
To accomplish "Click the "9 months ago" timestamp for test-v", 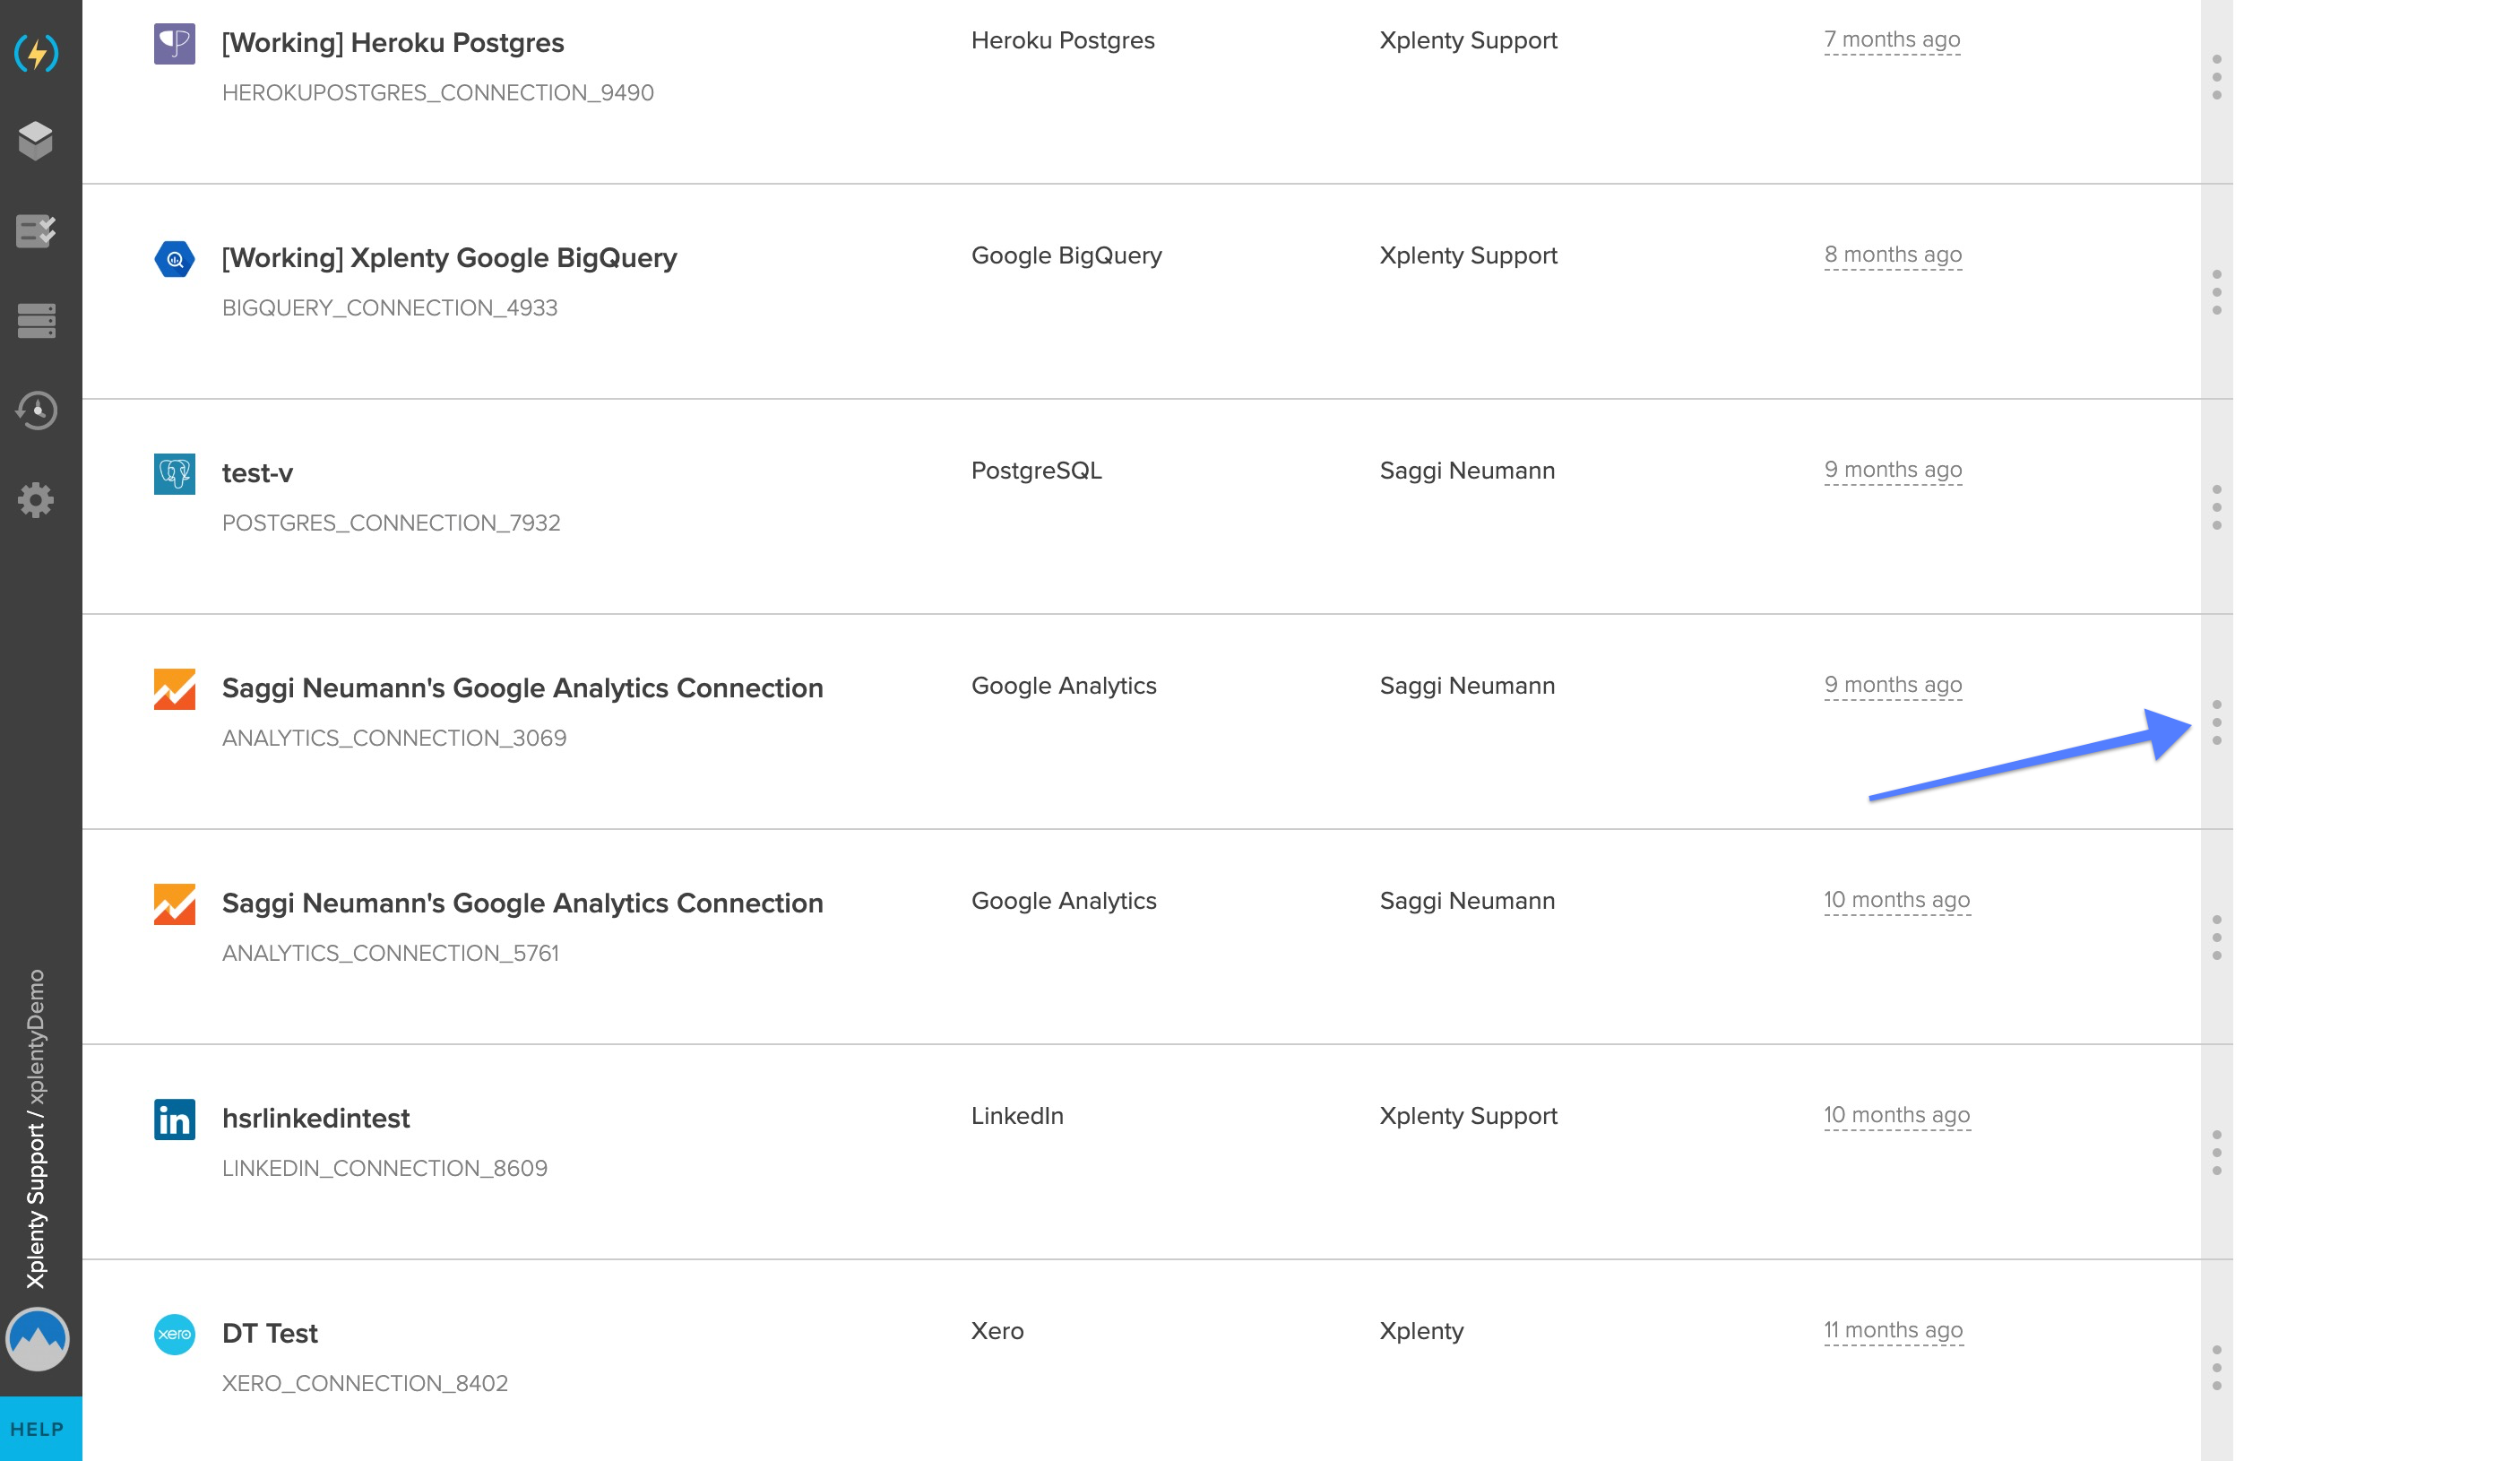I will (x=1892, y=470).
